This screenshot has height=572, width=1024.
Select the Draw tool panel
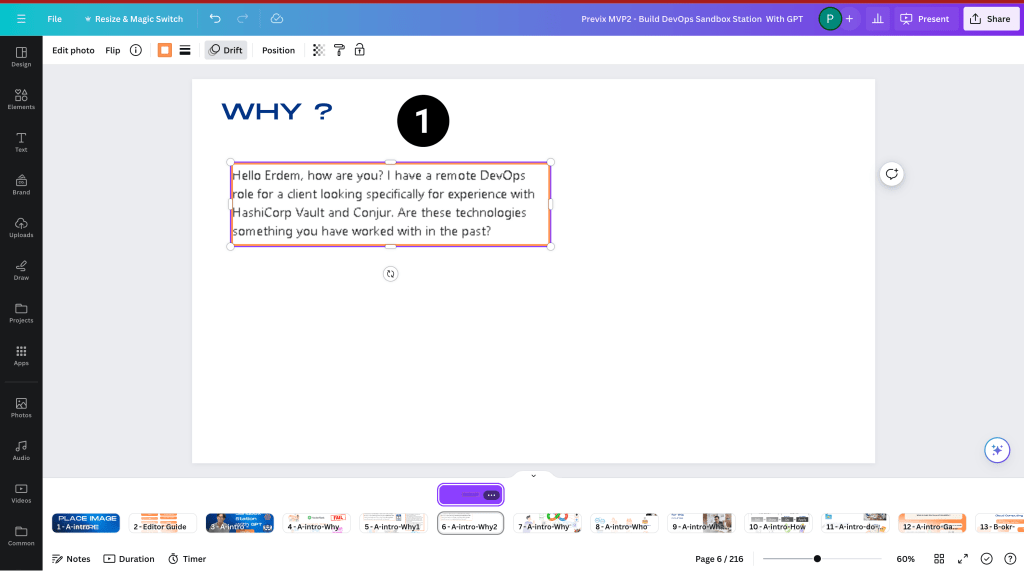21,270
